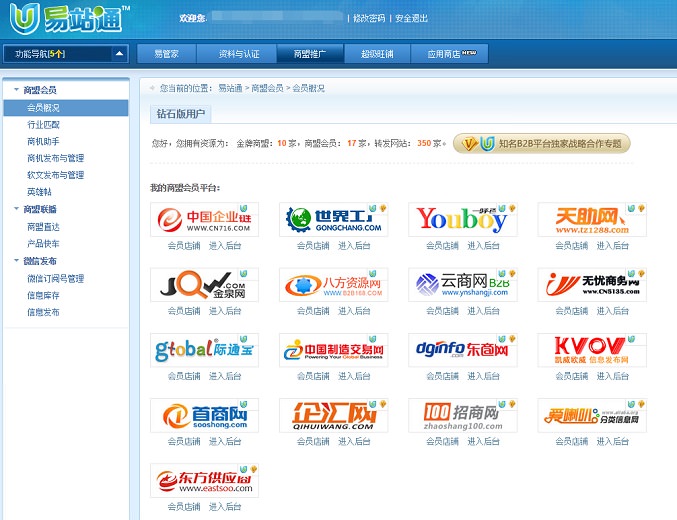Open the 超级旺铺 navigation tab
The image size is (677, 520).
377,54
